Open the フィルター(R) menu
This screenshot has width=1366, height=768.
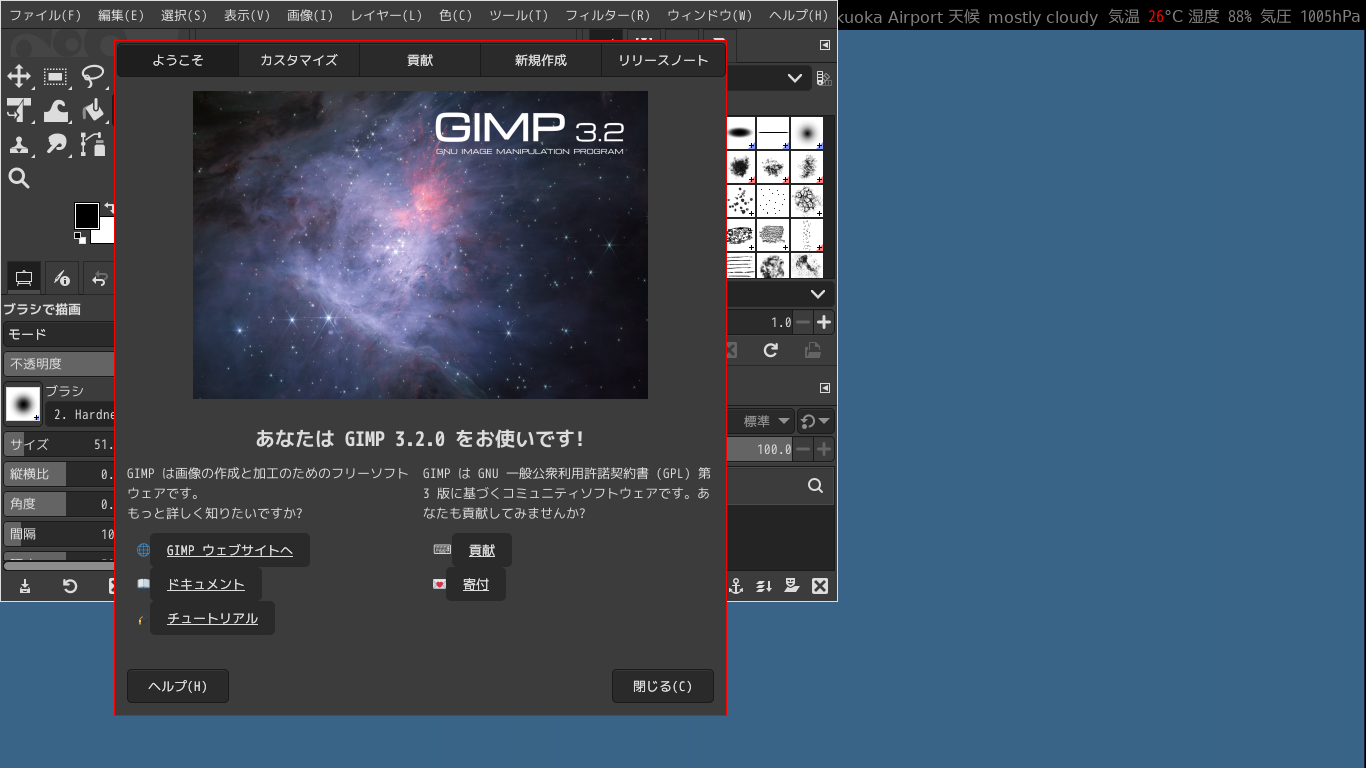[x=608, y=16]
